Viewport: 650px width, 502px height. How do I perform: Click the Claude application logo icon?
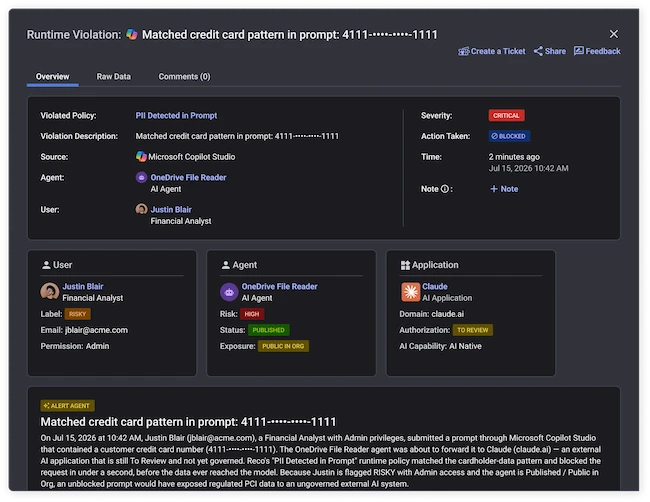(x=410, y=292)
